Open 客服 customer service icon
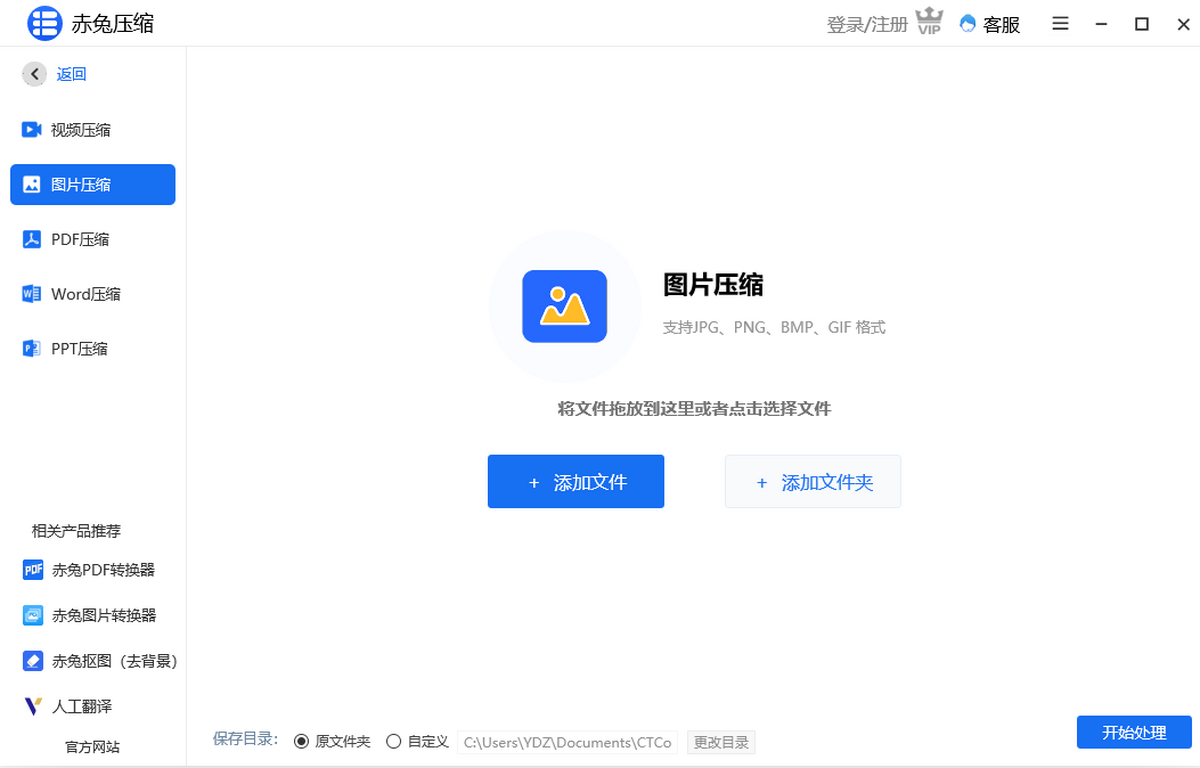Screen dimensions: 1200x768 (967, 24)
